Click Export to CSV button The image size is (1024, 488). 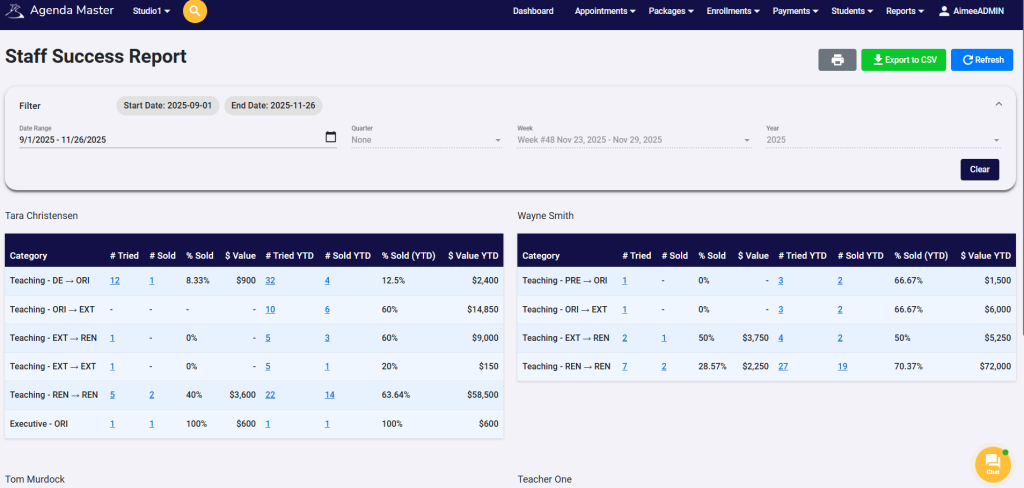(903, 60)
